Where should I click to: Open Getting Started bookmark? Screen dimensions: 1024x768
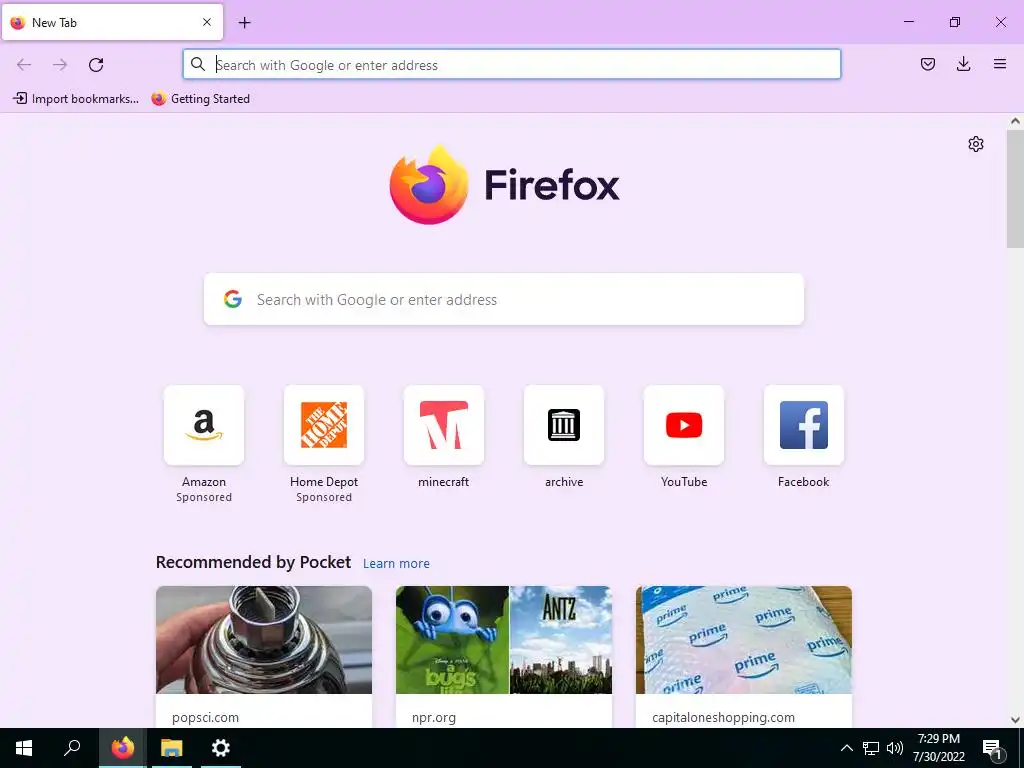pos(200,99)
